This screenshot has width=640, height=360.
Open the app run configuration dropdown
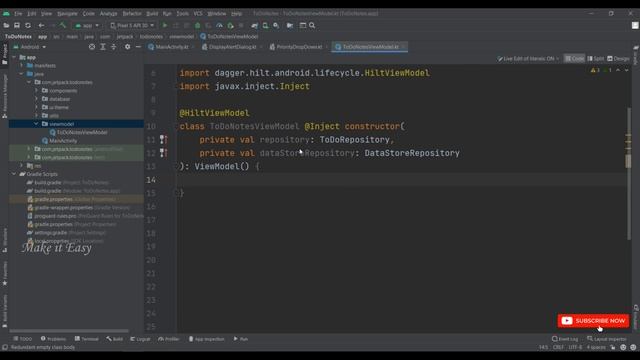[x=87, y=25]
